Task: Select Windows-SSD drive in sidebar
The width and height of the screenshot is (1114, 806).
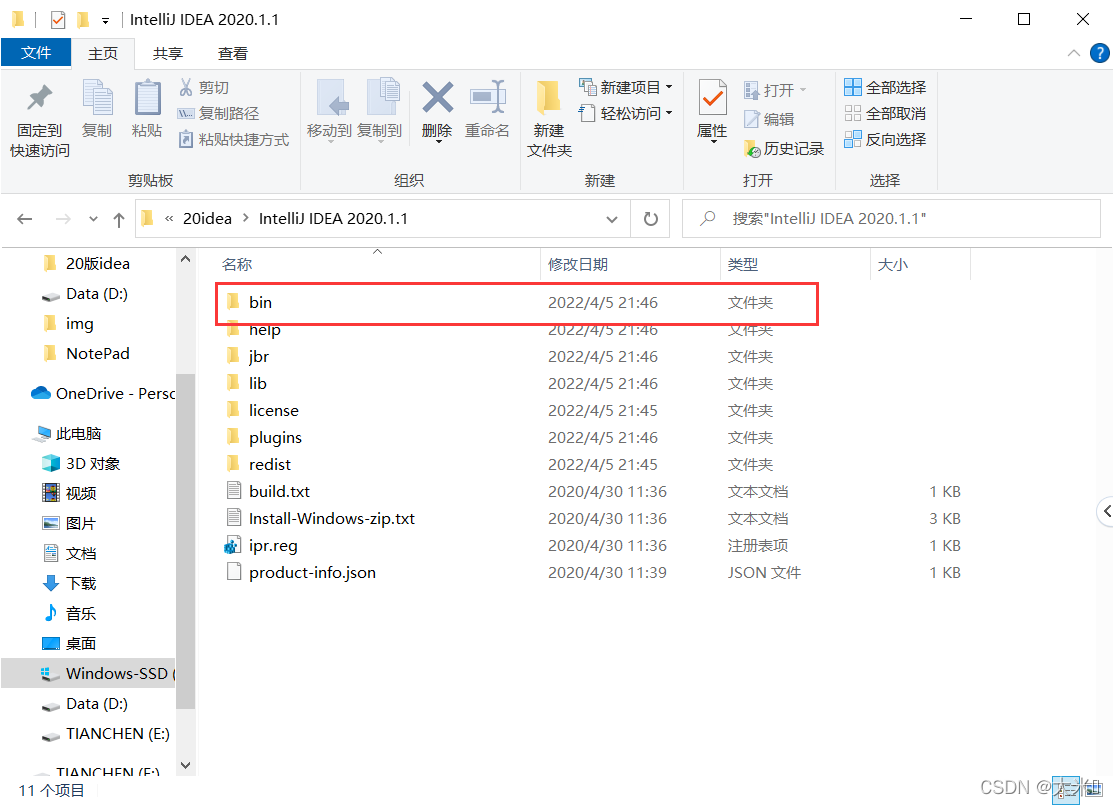Action: pyautogui.click(x=88, y=674)
